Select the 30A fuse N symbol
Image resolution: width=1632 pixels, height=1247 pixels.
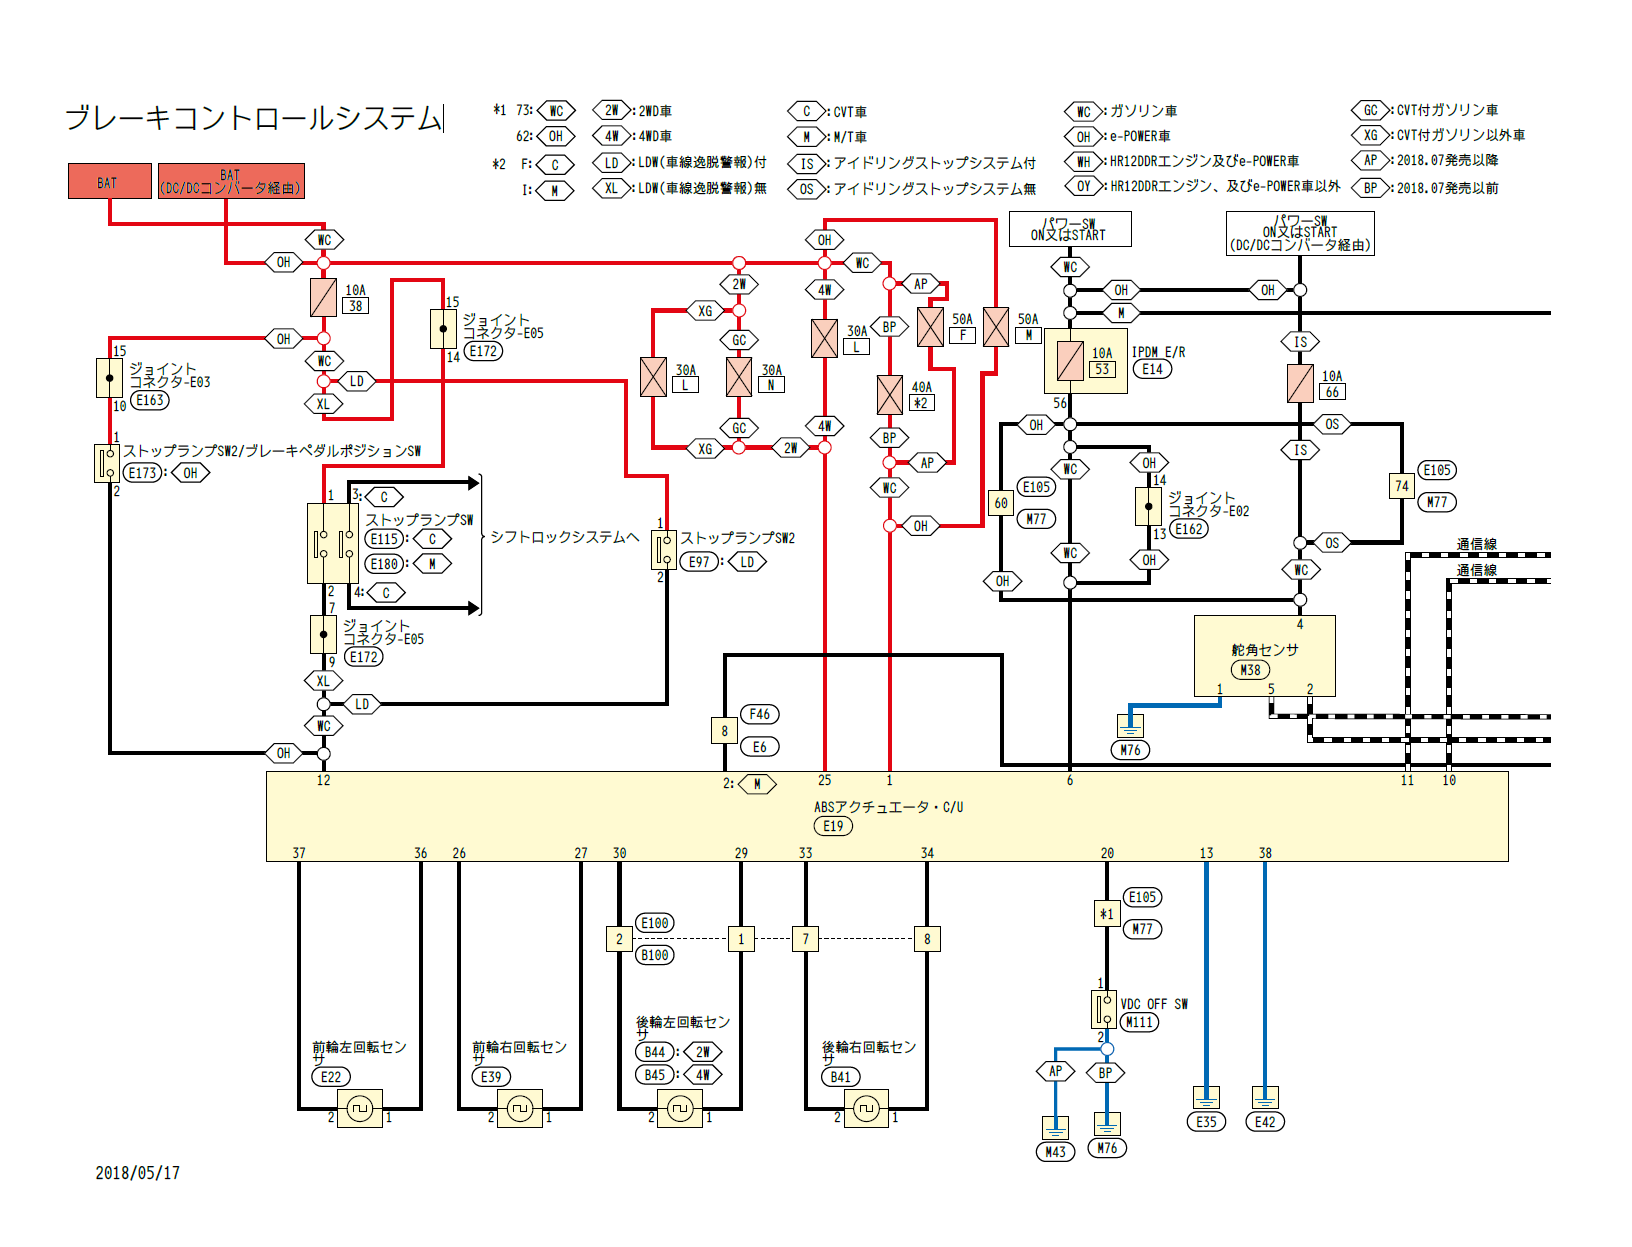(739, 377)
